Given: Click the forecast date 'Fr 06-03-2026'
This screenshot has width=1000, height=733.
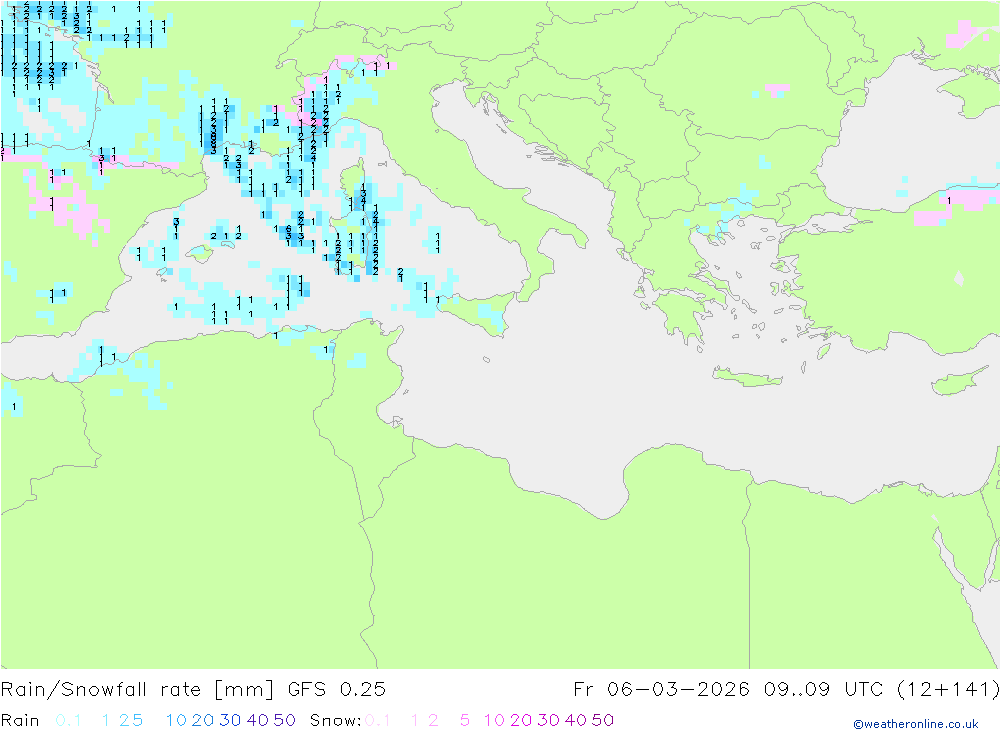Looking at the screenshot, I should click(662, 690).
